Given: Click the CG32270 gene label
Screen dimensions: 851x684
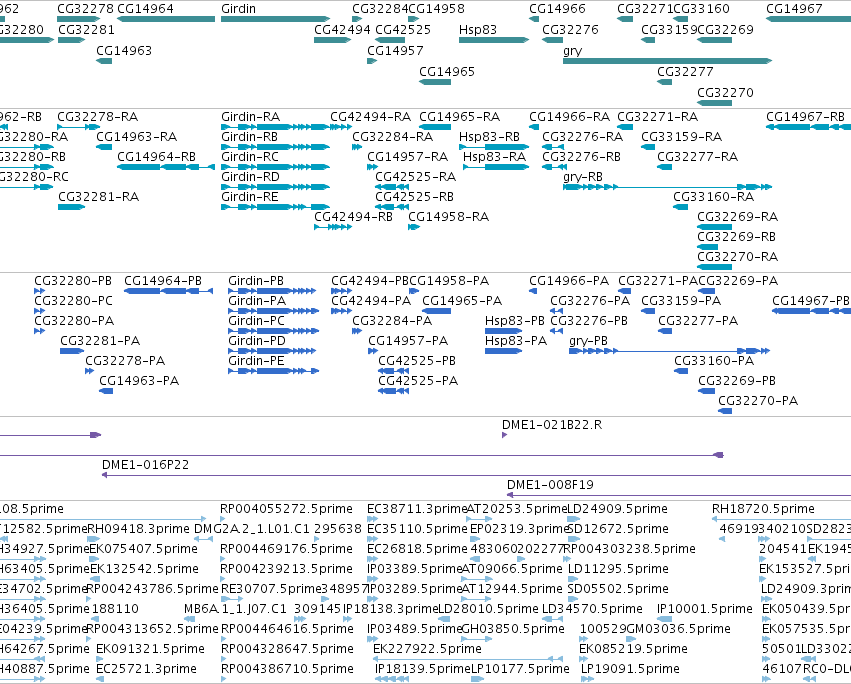Looking at the screenshot, I should [x=726, y=92].
